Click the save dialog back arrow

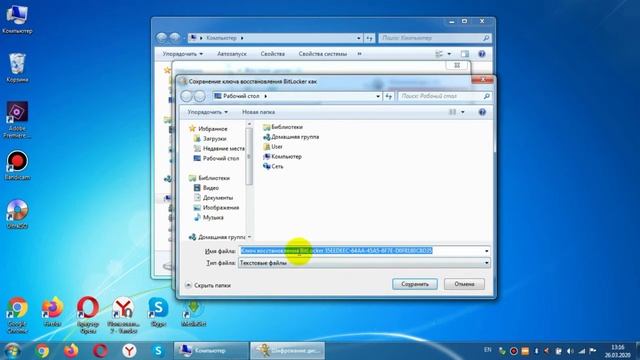coord(187,96)
